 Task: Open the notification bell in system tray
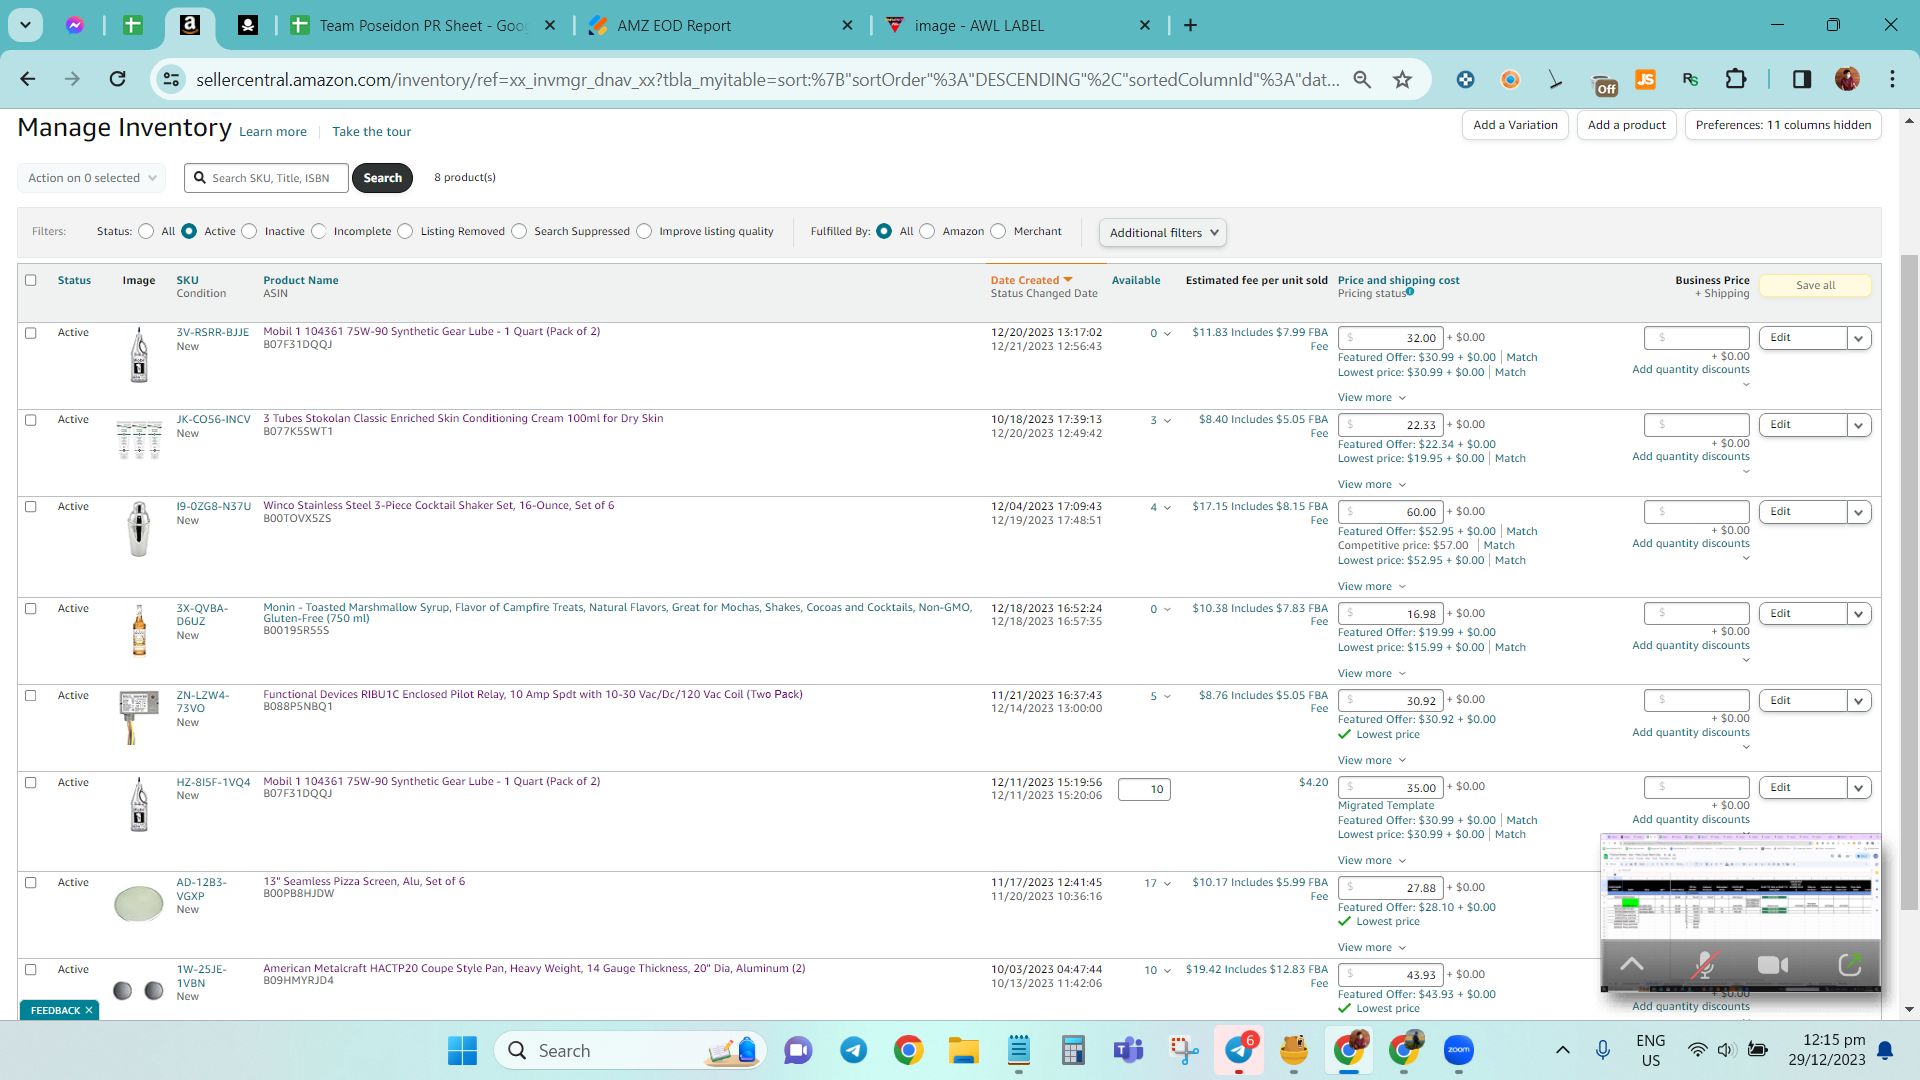point(1885,1050)
